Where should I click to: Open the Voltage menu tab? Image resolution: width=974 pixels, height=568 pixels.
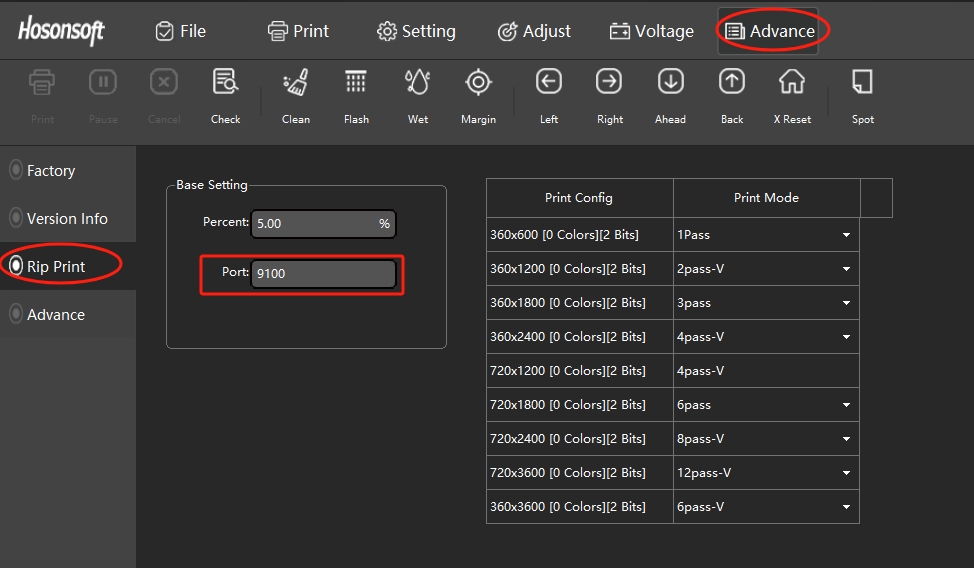[652, 31]
